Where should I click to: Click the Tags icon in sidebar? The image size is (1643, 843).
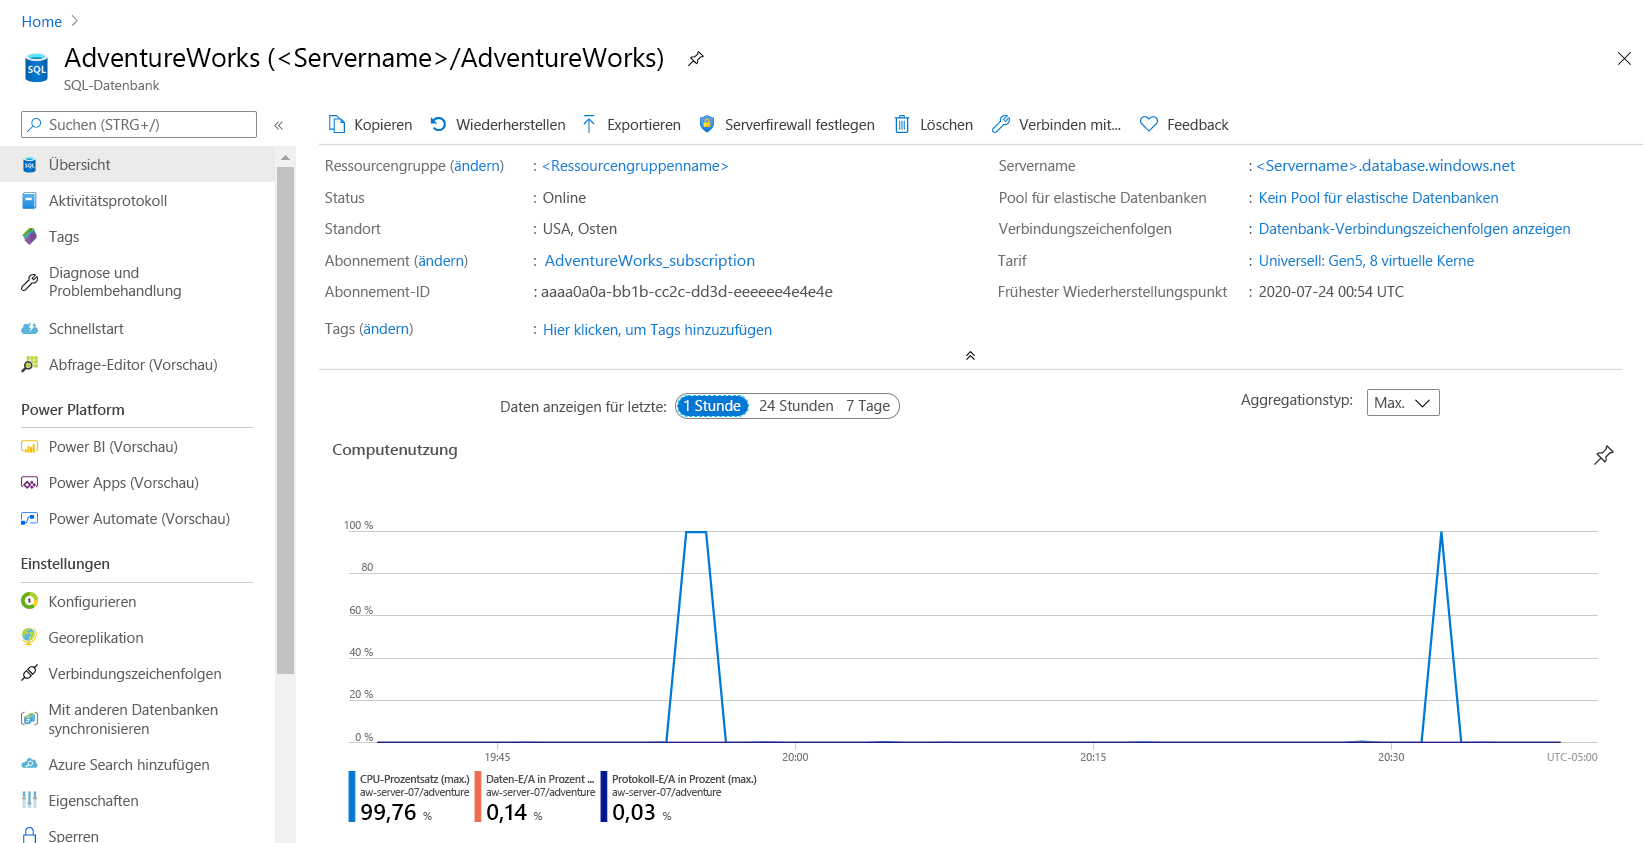point(30,237)
